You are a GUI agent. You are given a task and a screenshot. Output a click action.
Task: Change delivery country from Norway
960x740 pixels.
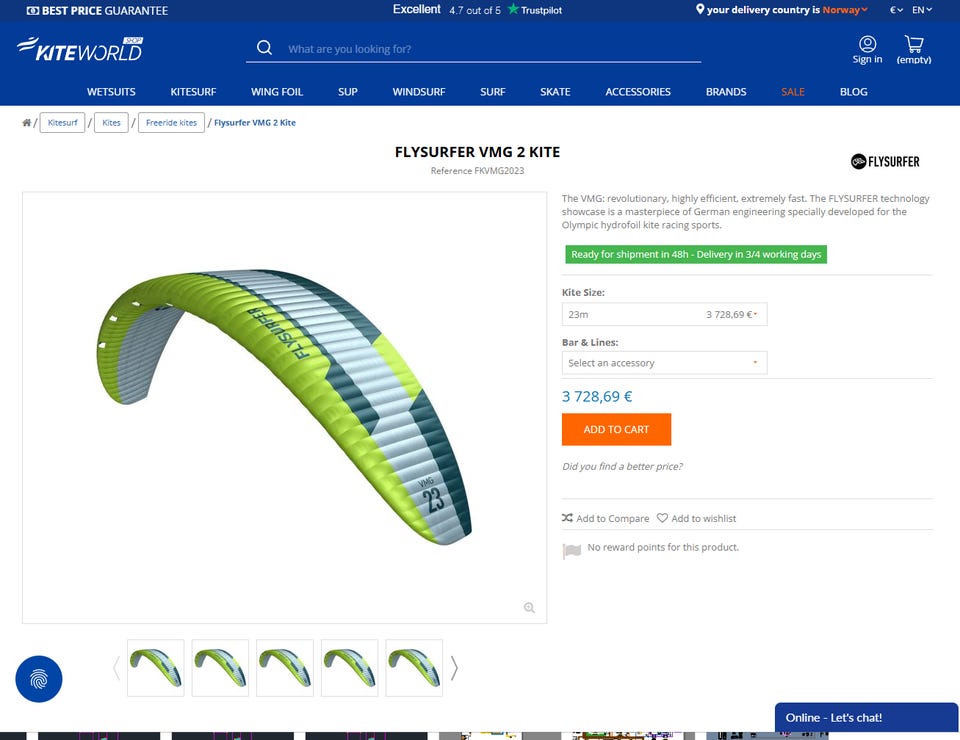pyautogui.click(x=845, y=10)
